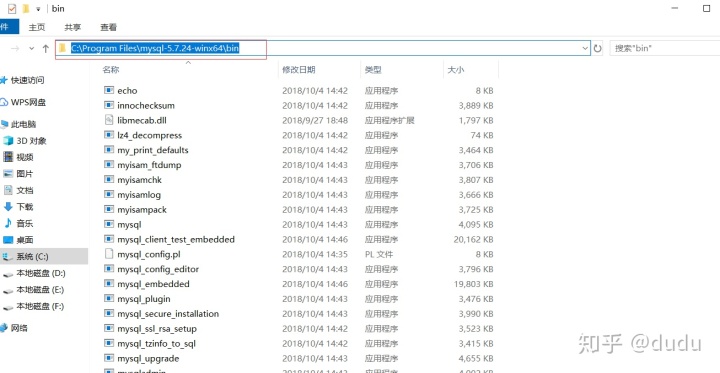Select the mysql_tzinfo_to_sql file name
720x373 pixels.
pyautogui.click(x=157, y=344)
